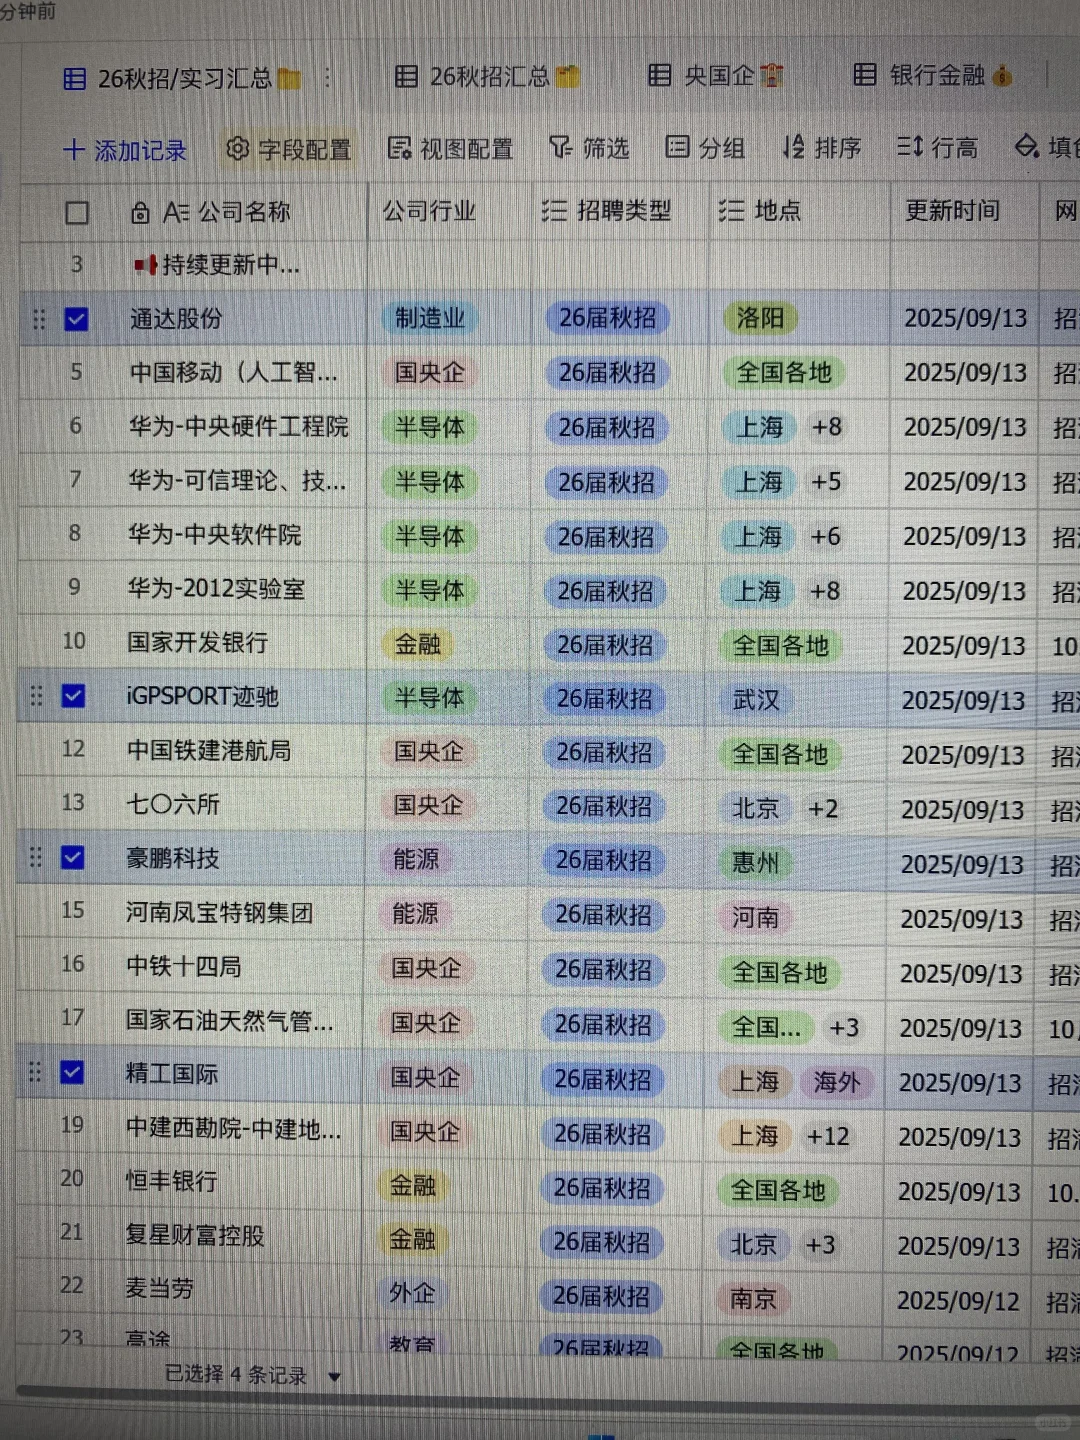Click the +3 locations tag for 复星财富控股
Viewport: 1080px width, 1440px height.
(820, 1245)
